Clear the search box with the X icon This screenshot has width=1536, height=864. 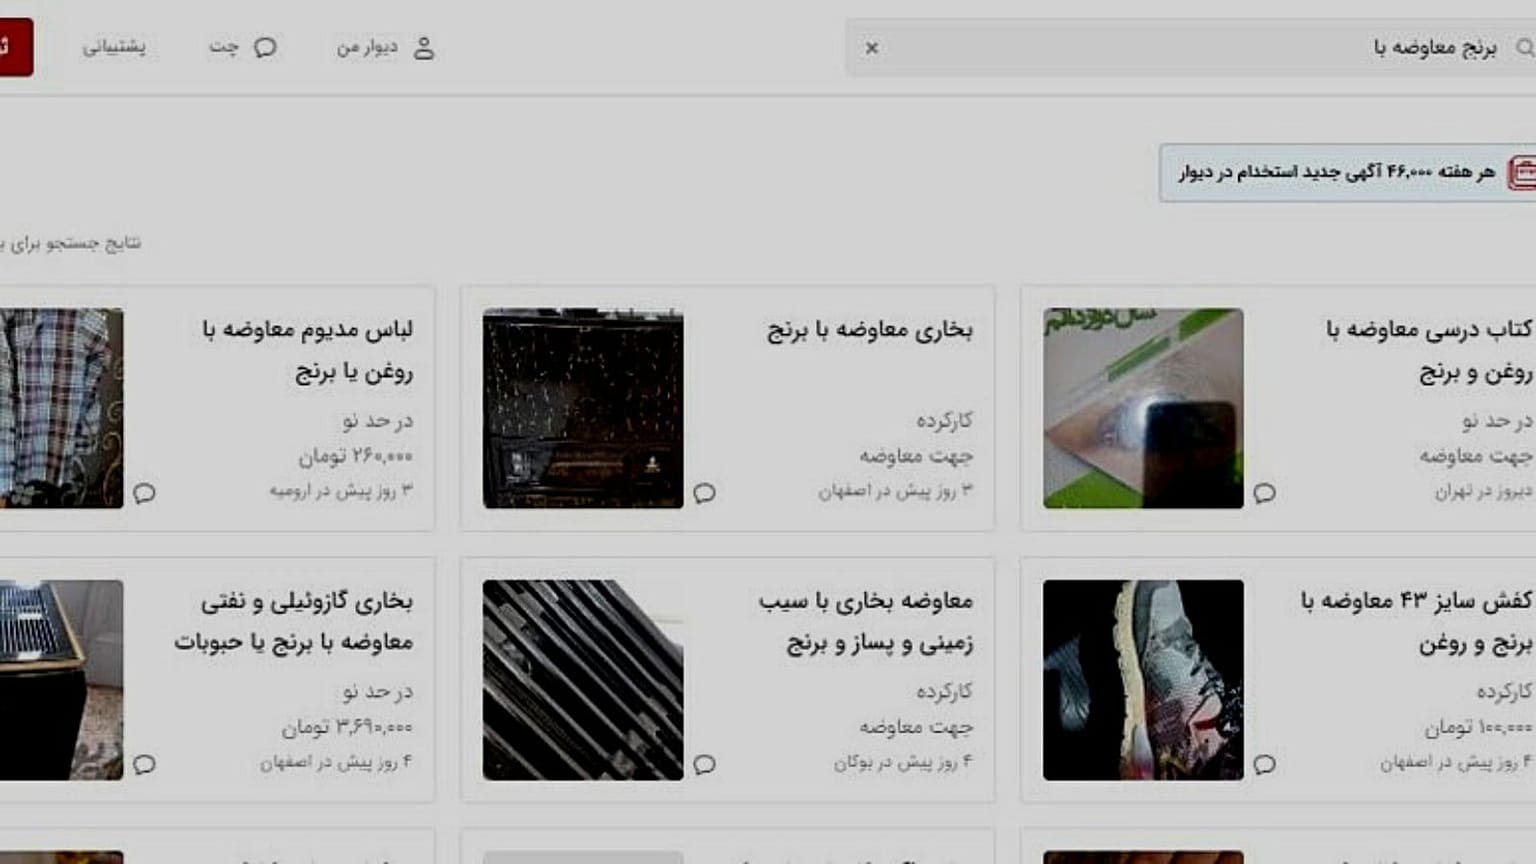[871, 47]
